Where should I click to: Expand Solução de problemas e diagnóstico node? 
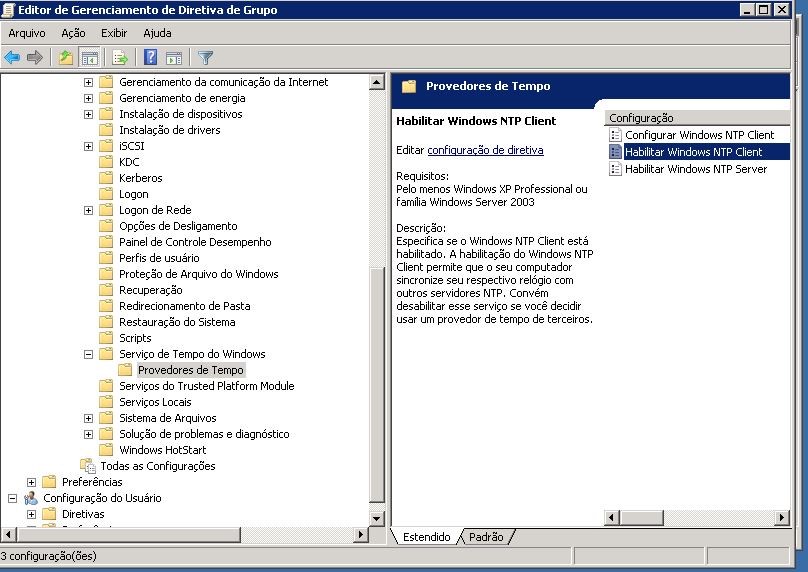[x=88, y=434]
